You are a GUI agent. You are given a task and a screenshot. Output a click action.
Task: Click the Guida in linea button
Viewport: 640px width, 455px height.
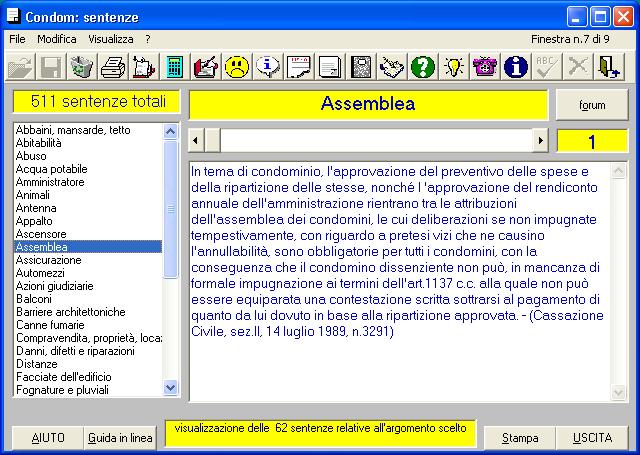pos(120,438)
